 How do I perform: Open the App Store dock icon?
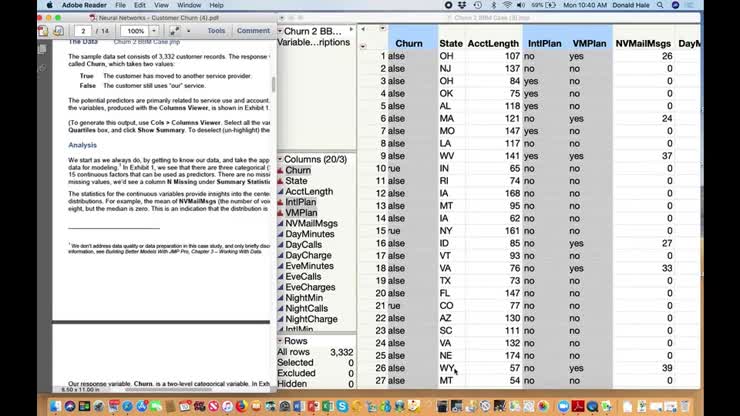point(142,406)
